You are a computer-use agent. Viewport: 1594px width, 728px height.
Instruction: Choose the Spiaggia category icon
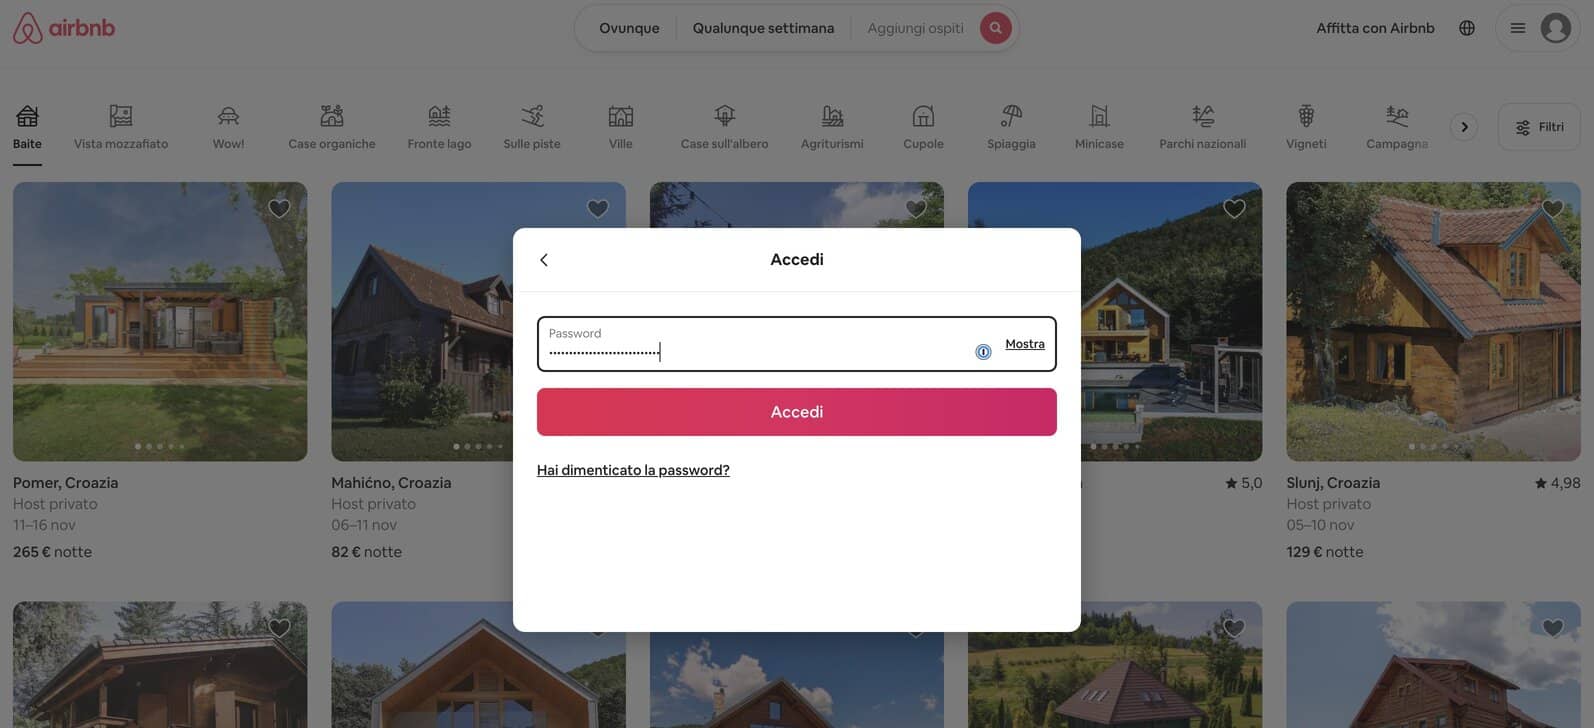click(1011, 116)
